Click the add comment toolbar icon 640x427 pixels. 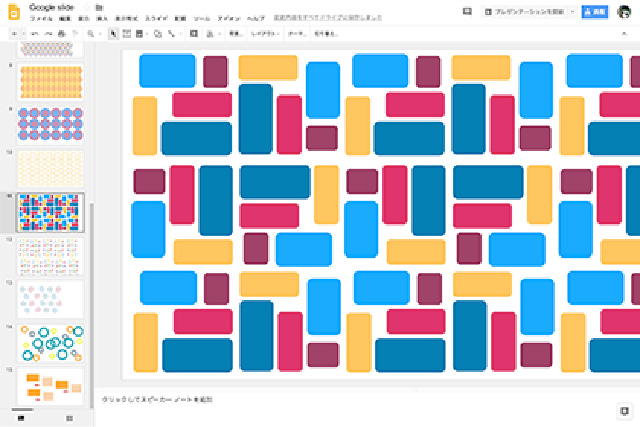pos(194,34)
